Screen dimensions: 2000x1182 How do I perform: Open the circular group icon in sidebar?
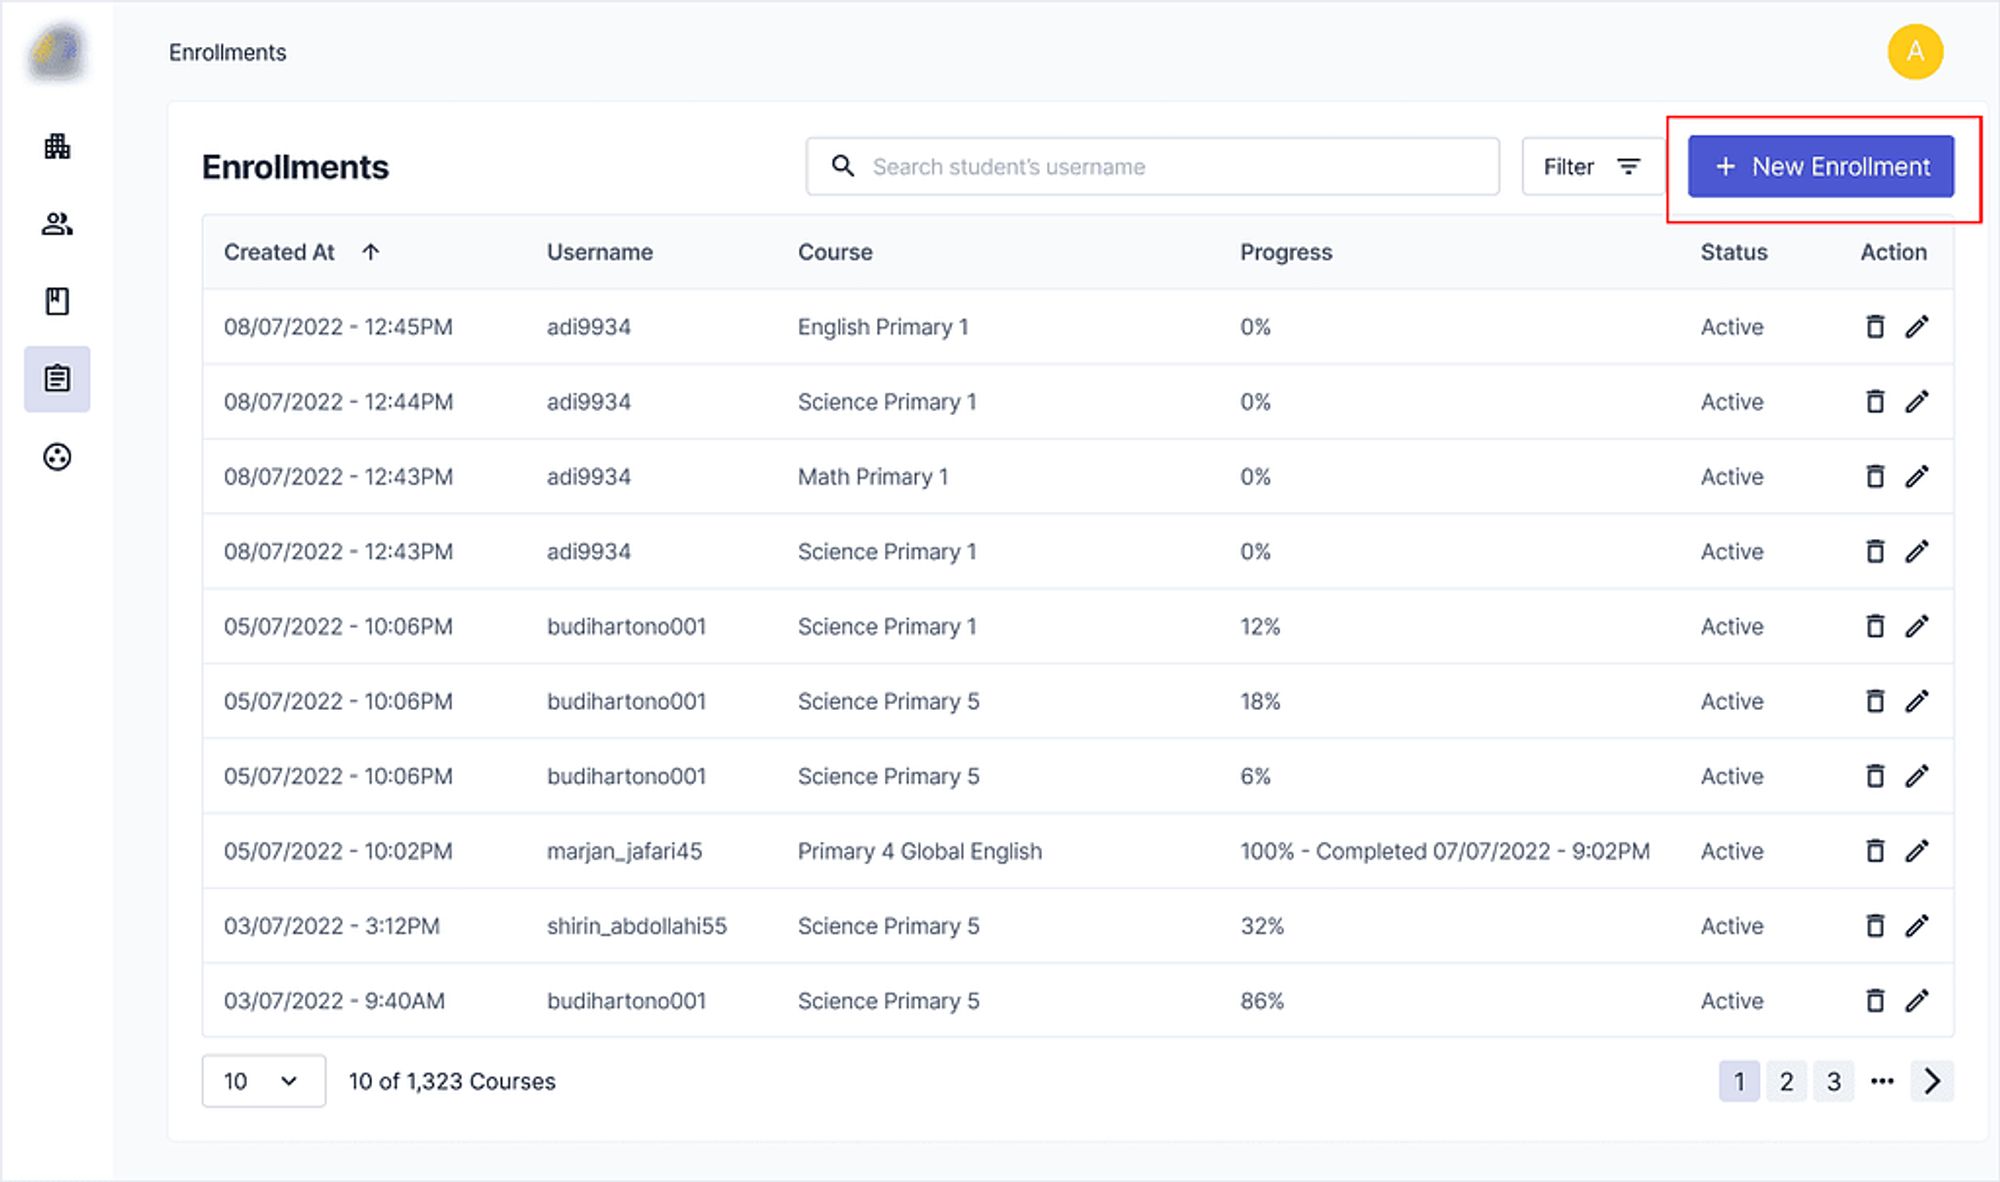(x=57, y=457)
